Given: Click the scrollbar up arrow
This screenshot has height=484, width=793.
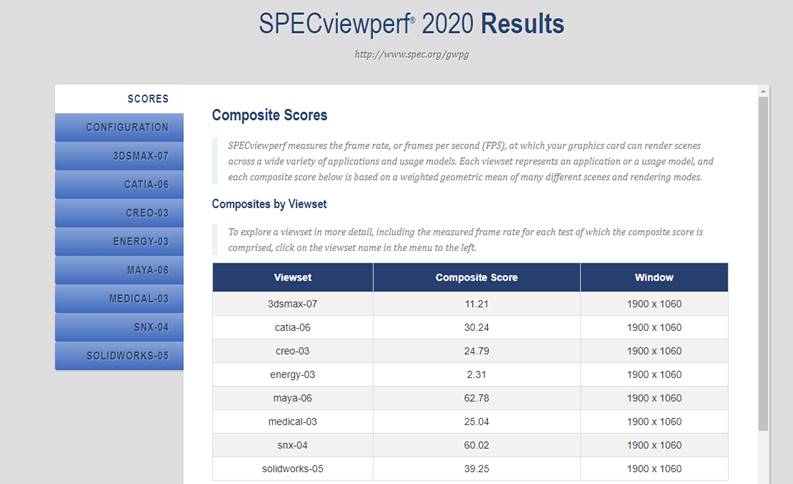Looking at the screenshot, I should pyautogui.click(x=763, y=91).
